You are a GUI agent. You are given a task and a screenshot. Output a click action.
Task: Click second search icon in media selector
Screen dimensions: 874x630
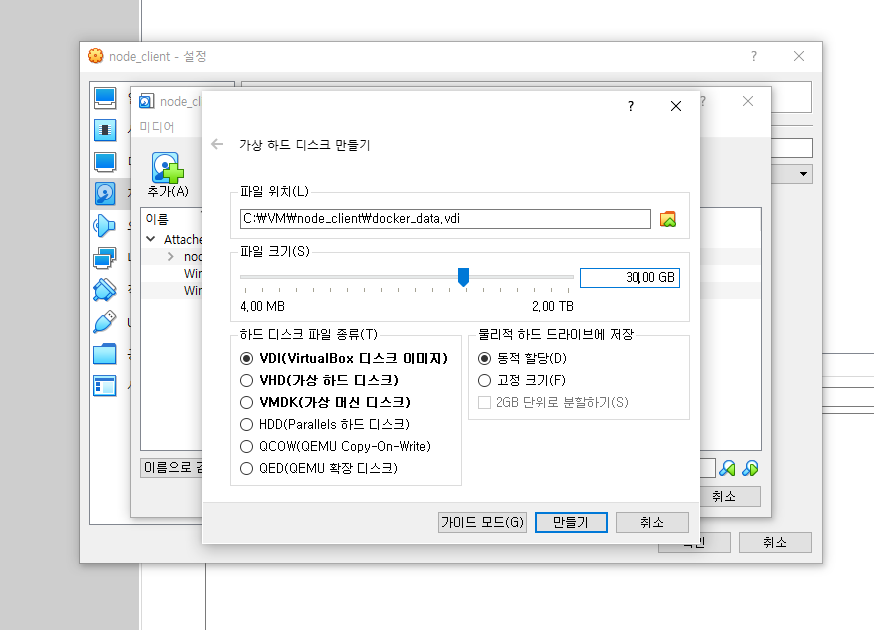point(750,468)
